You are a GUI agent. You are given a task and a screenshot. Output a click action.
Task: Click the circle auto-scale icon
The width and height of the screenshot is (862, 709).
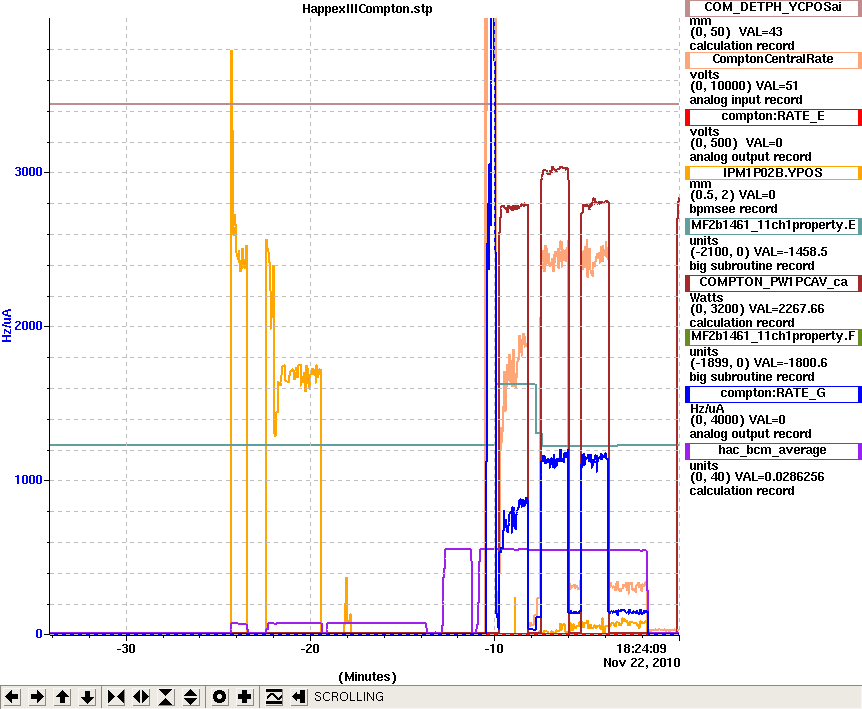[x=219, y=697]
